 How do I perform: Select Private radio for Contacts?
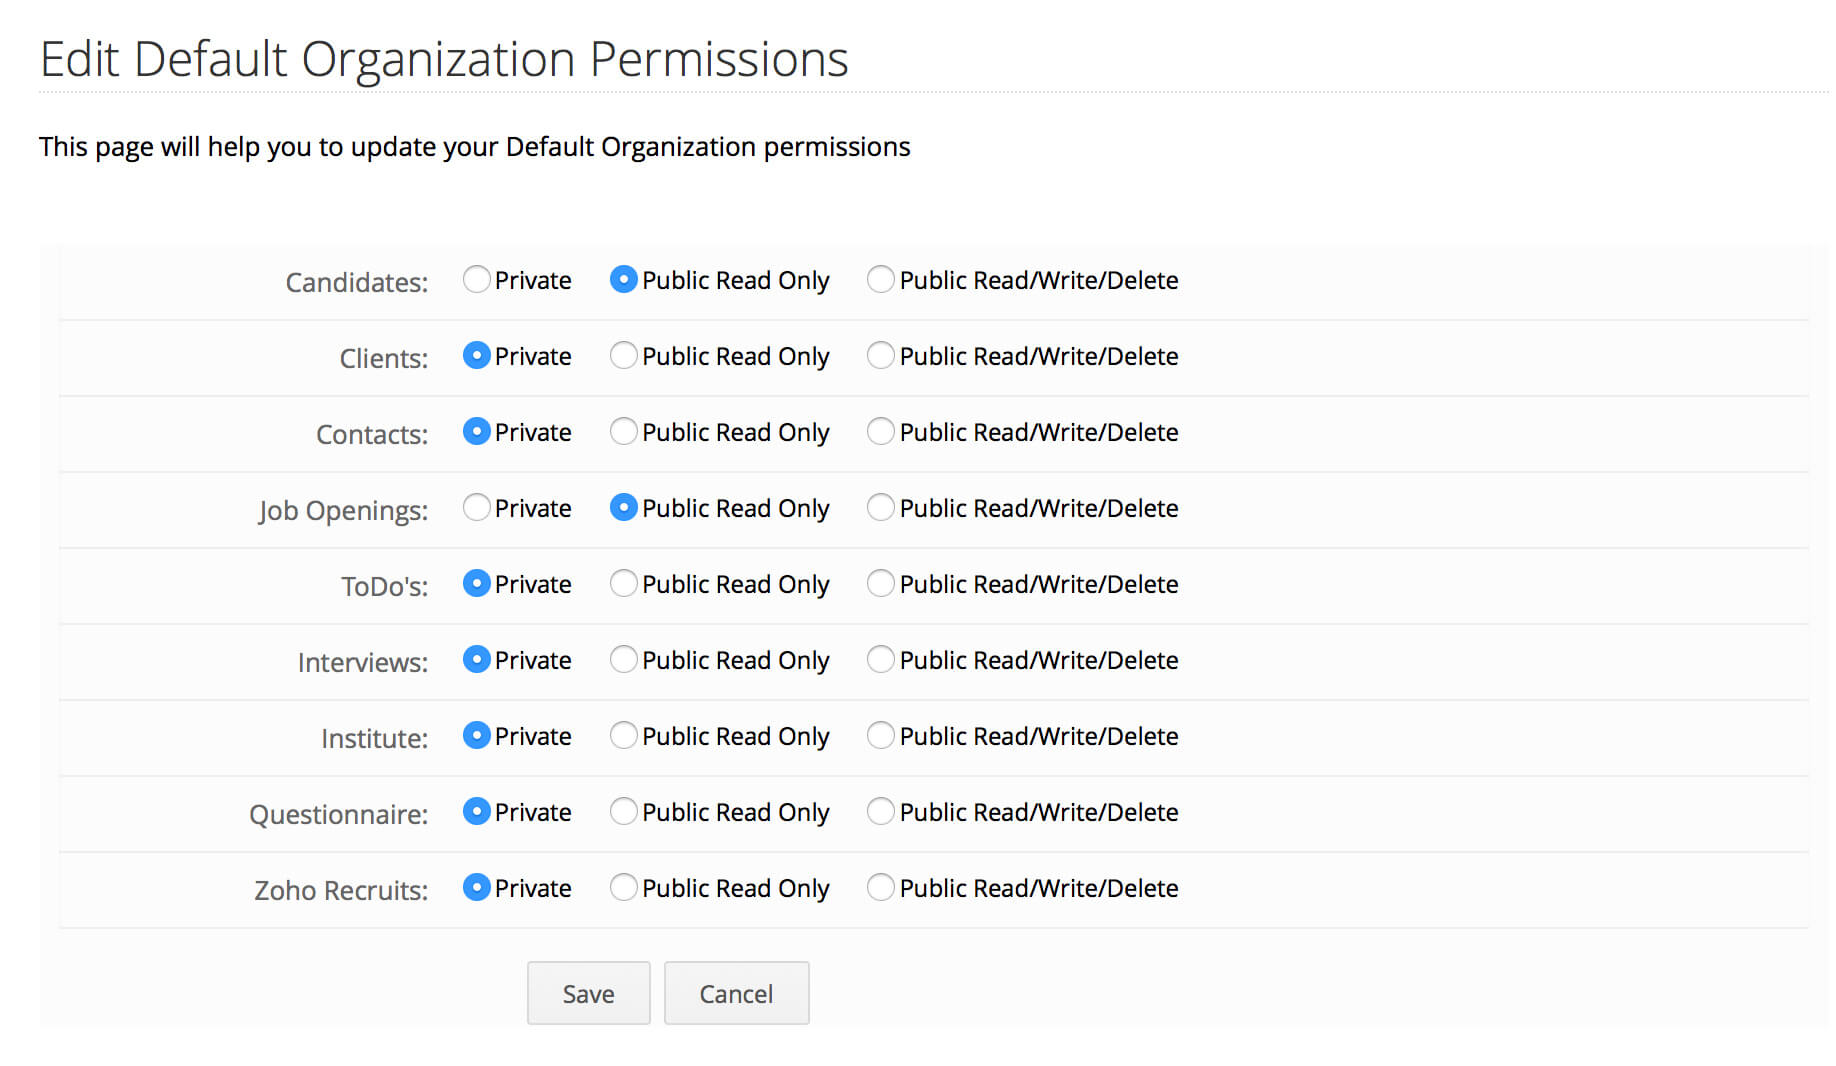[477, 432]
